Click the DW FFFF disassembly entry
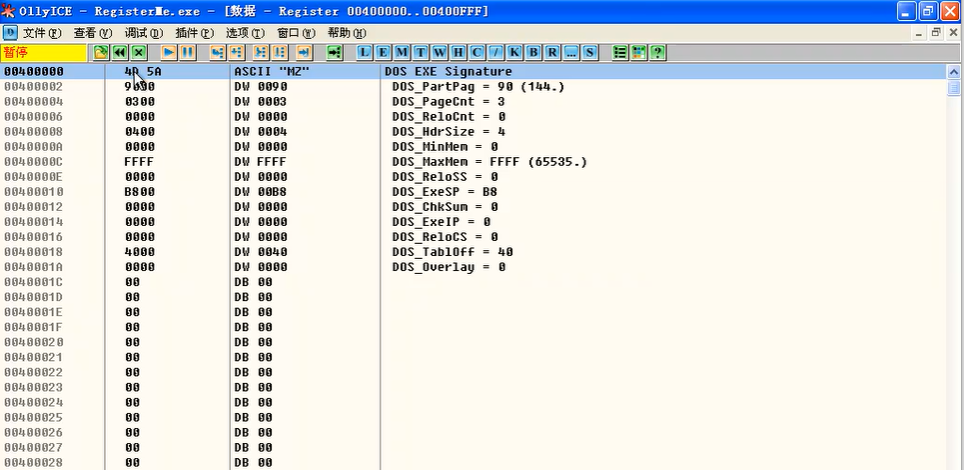964x470 pixels. (261, 162)
